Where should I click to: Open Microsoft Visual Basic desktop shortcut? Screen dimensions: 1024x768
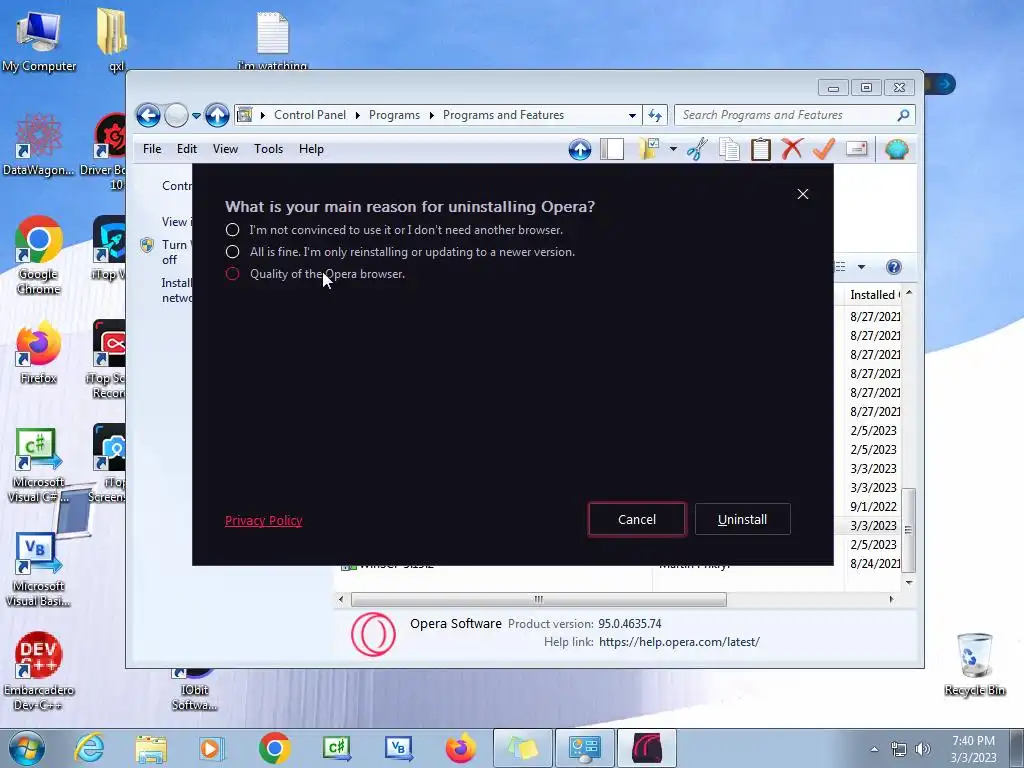[x=37, y=570]
